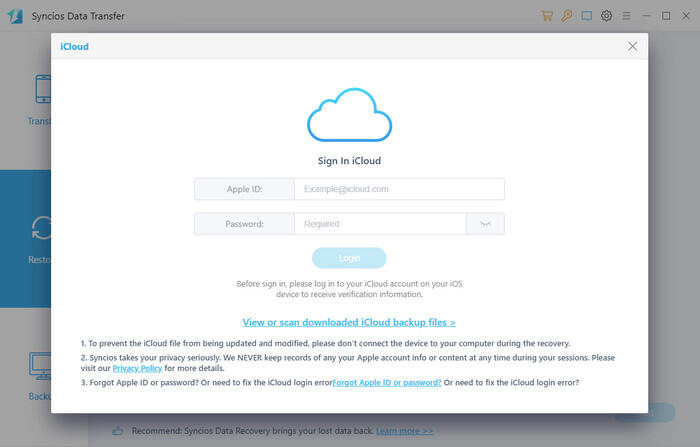Image resolution: width=700 pixels, height=447 pixels.
Task: Click the iCloud dialog title text
Action: [74, 46]
